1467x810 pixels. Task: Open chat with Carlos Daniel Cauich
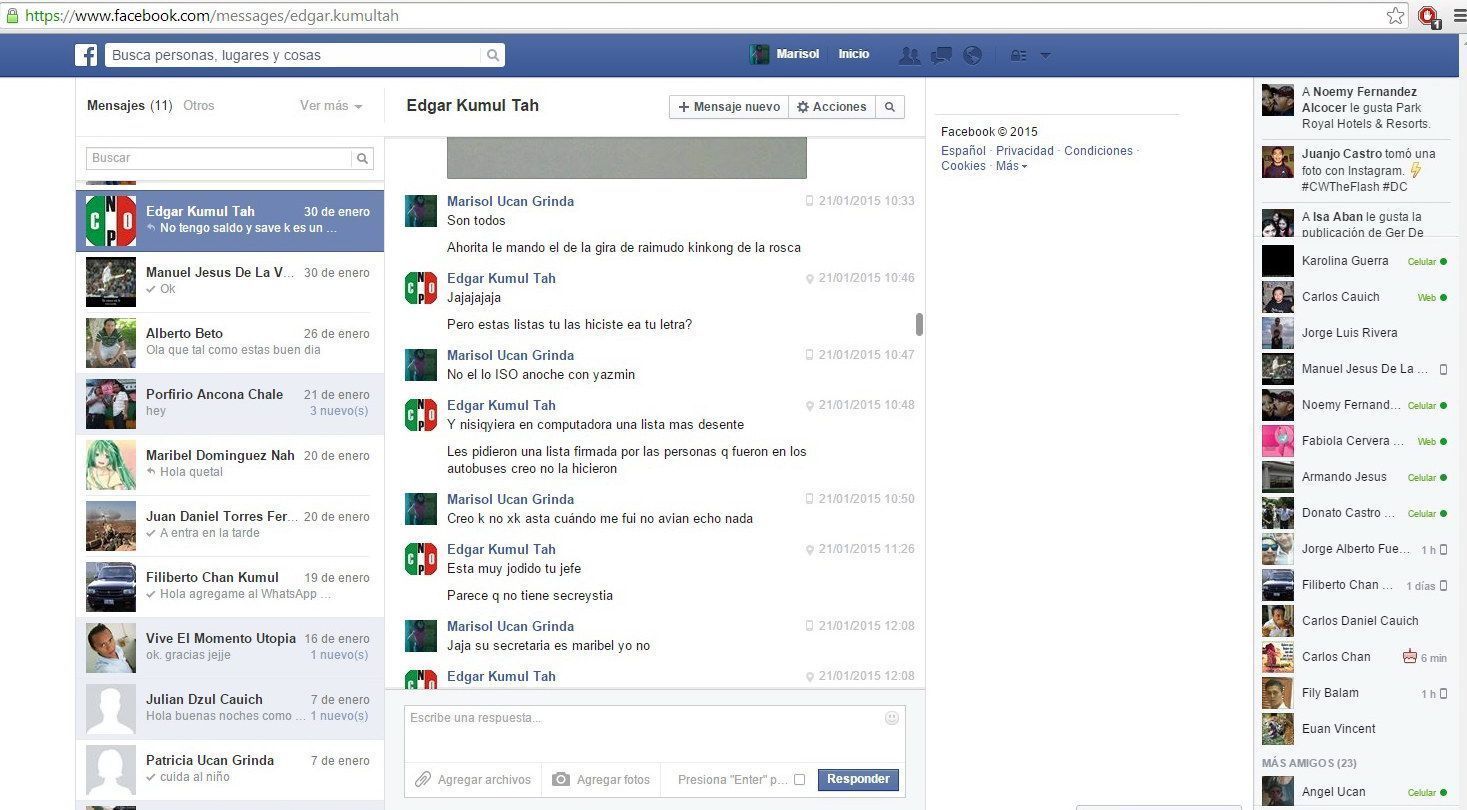point(1355,621)
